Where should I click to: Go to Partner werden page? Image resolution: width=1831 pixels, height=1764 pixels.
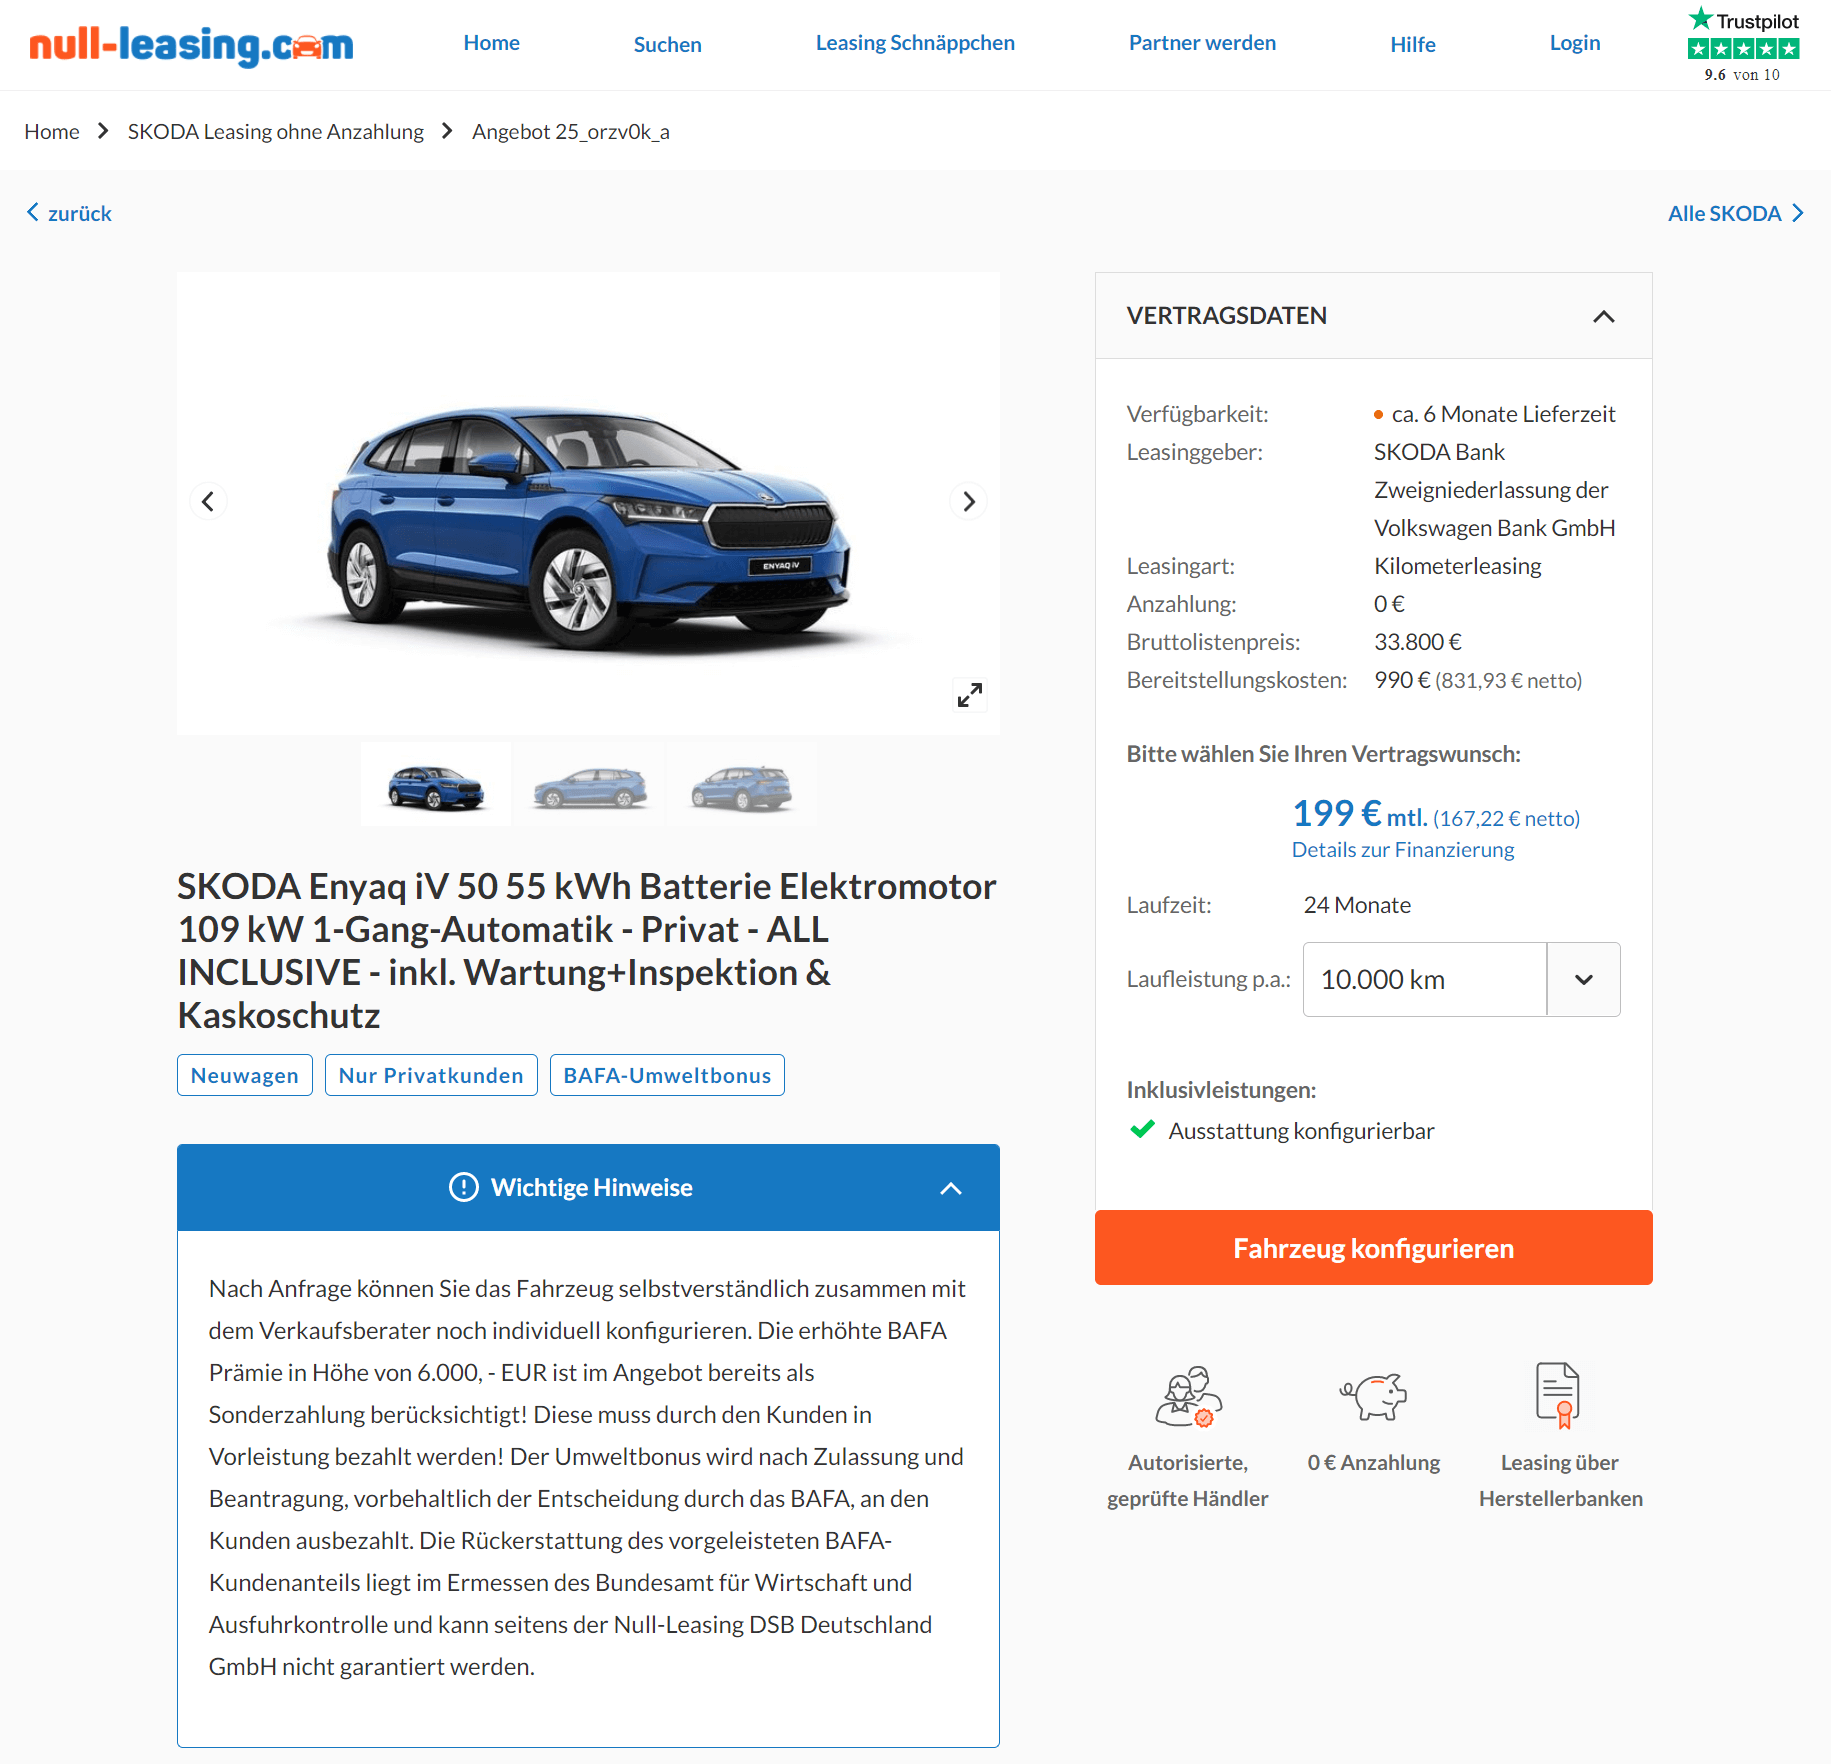click(1202, 43)
